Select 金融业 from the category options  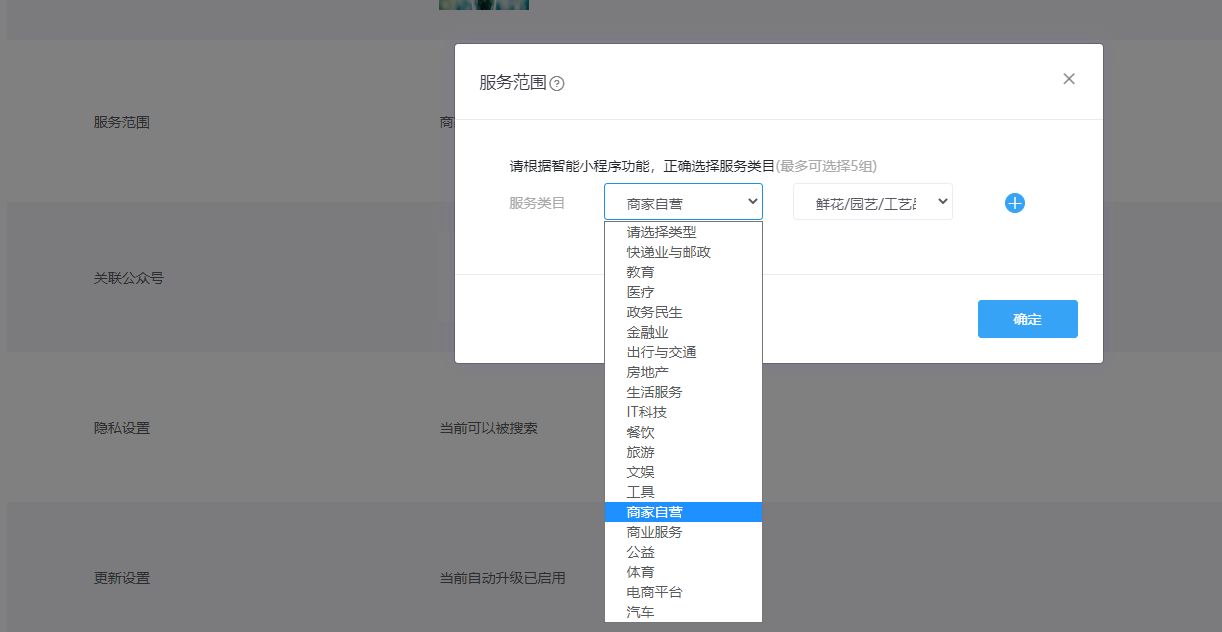click(x=645, y=331)
